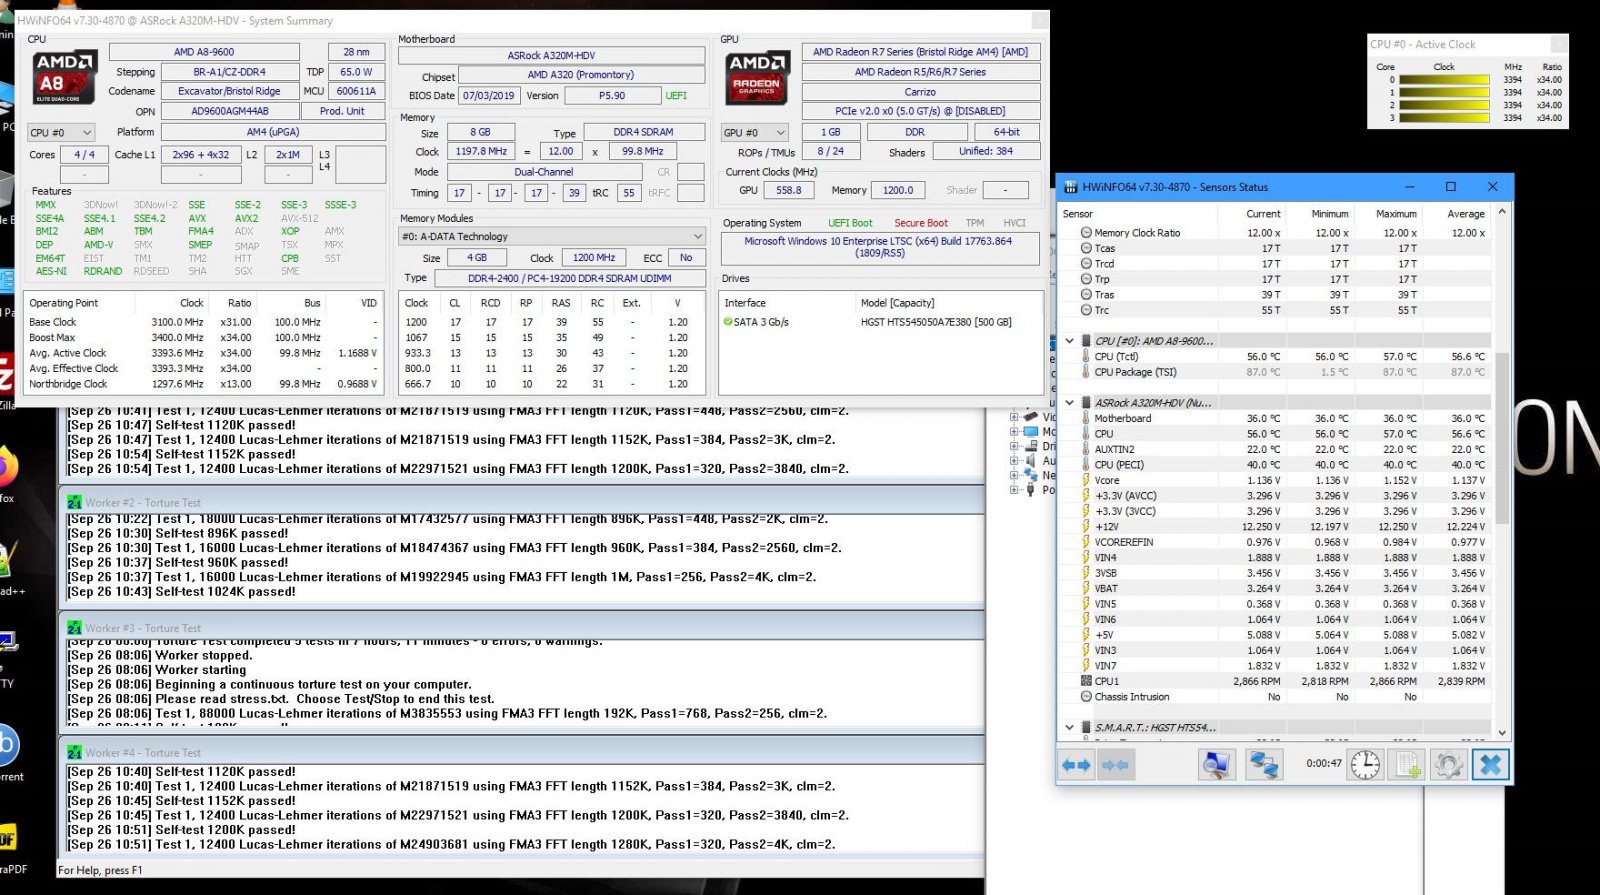
Task: Click the expand/collapse arrows button in Sensors Status
Action: (x=1076, y=765)
